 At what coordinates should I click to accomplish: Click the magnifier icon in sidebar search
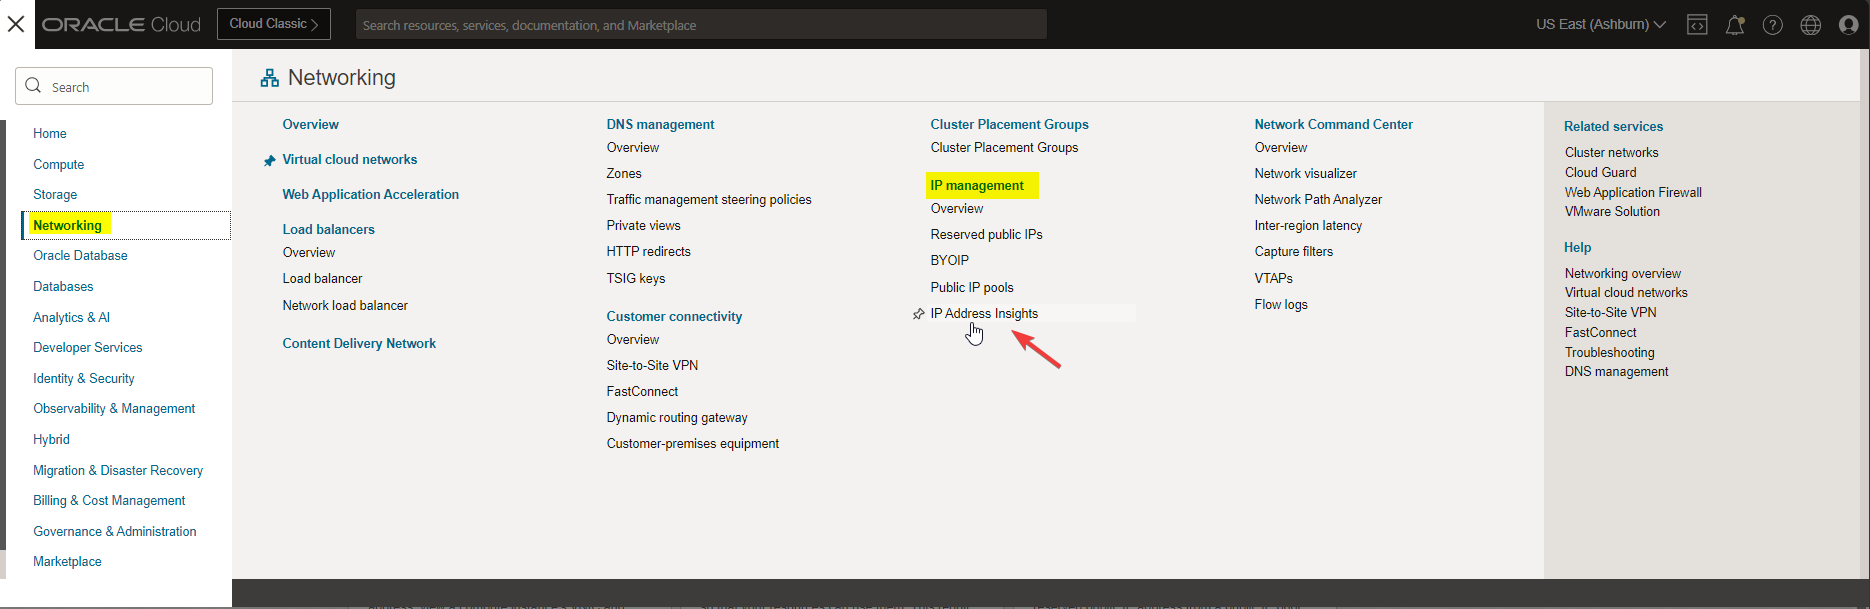(x=33, y=86)
